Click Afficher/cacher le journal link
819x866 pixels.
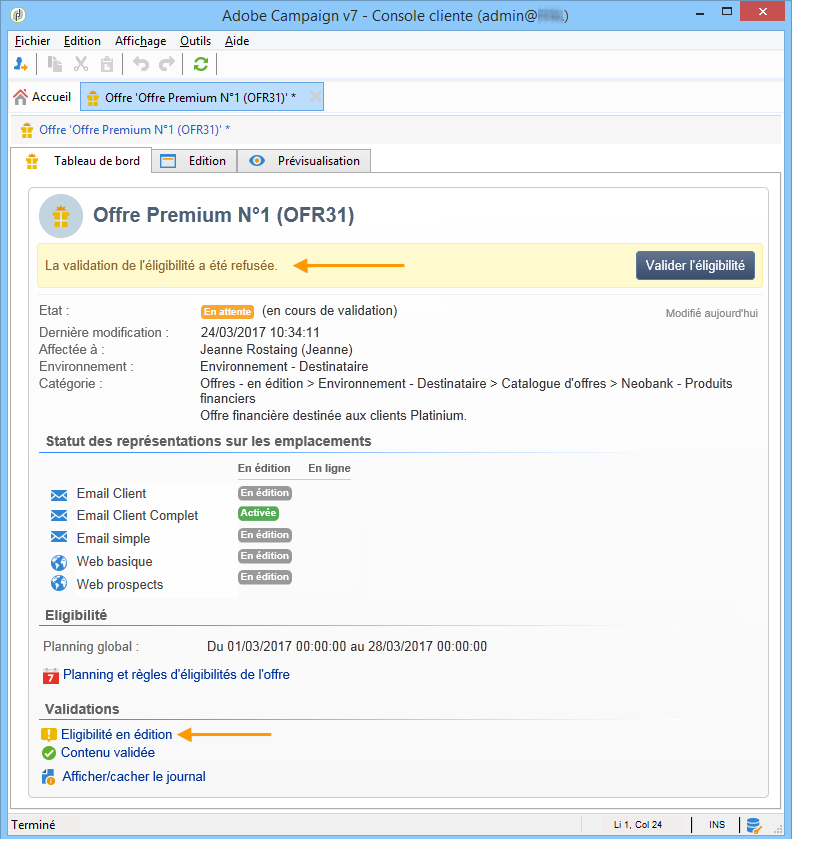tap(134, 777)
